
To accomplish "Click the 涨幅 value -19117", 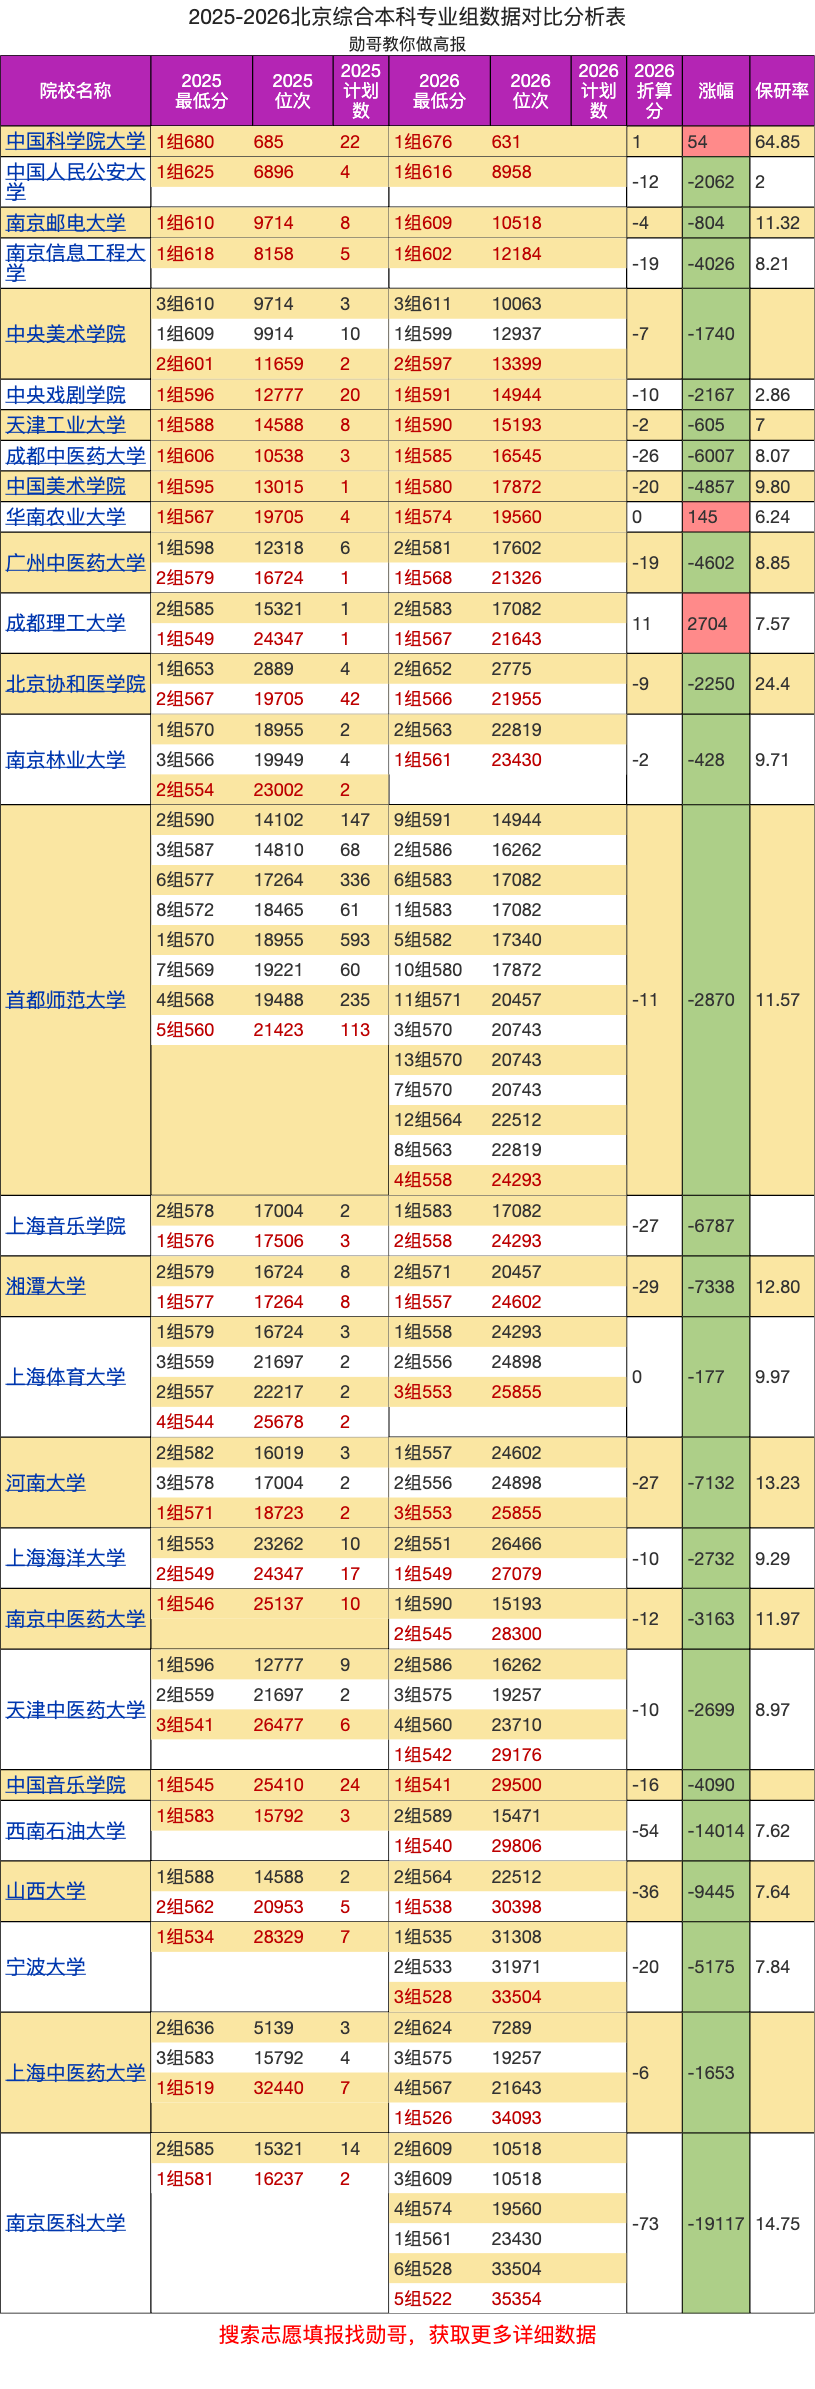I will pos(716,2224).
